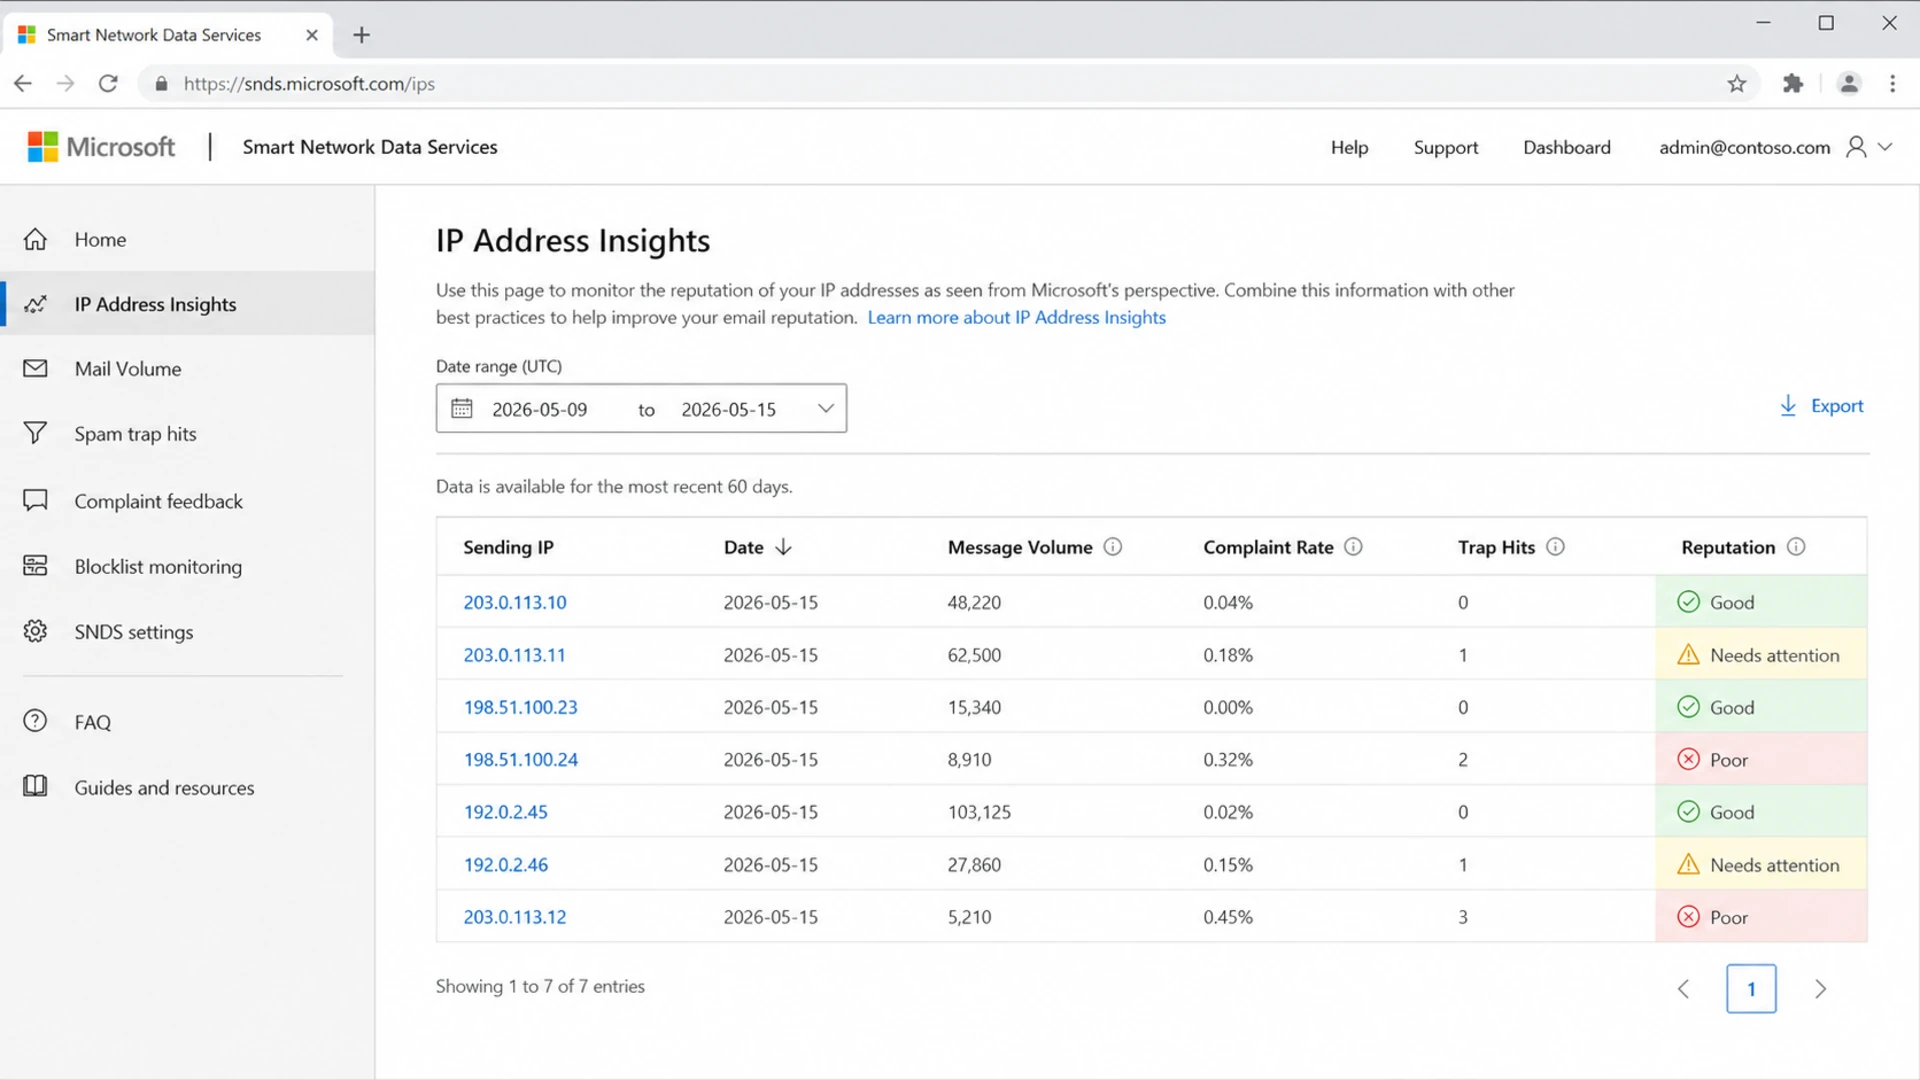Screen dimensions: 1920x1080
Task: Click the end date 2026-05-15 field
Action: pos(728,409)
